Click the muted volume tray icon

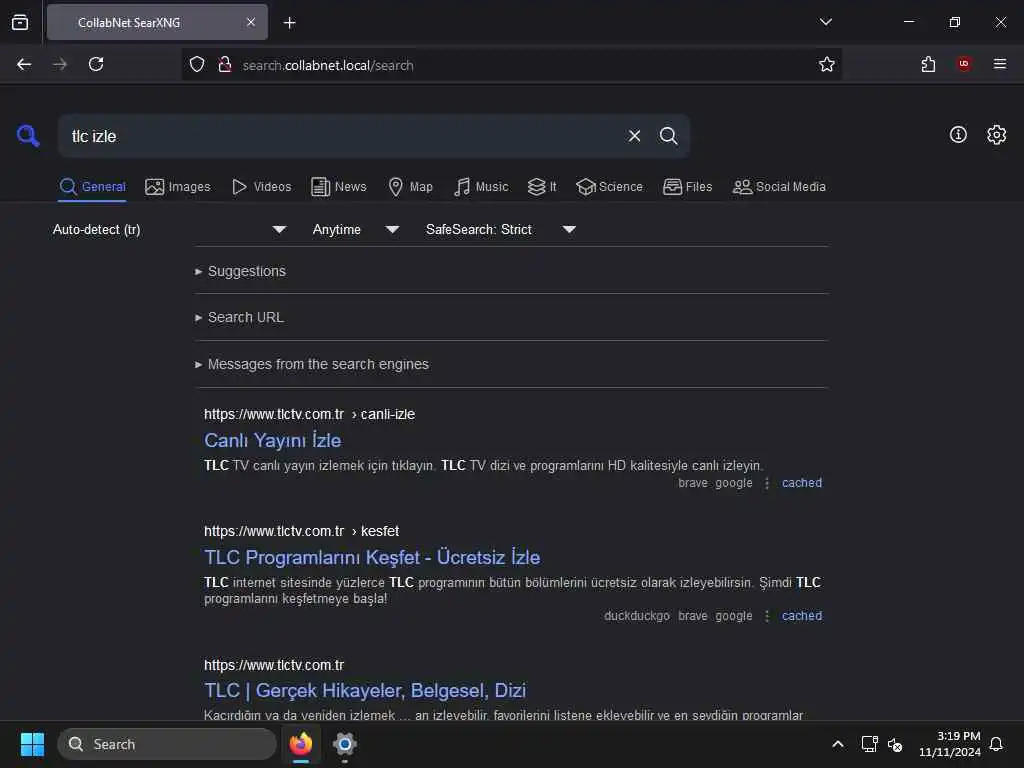(895, 744)
